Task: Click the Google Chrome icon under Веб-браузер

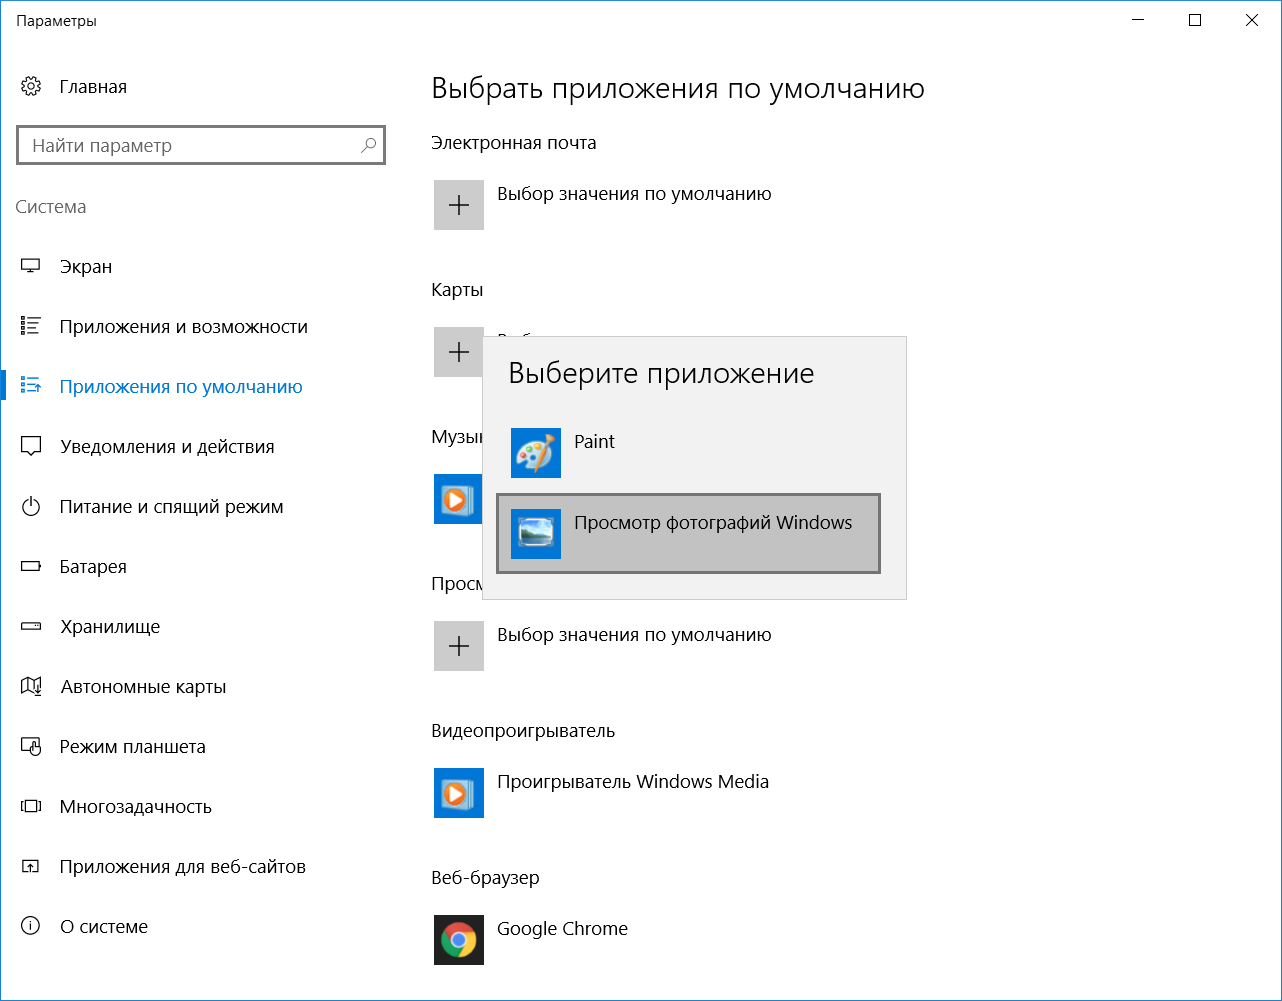Action: point(459,940)
